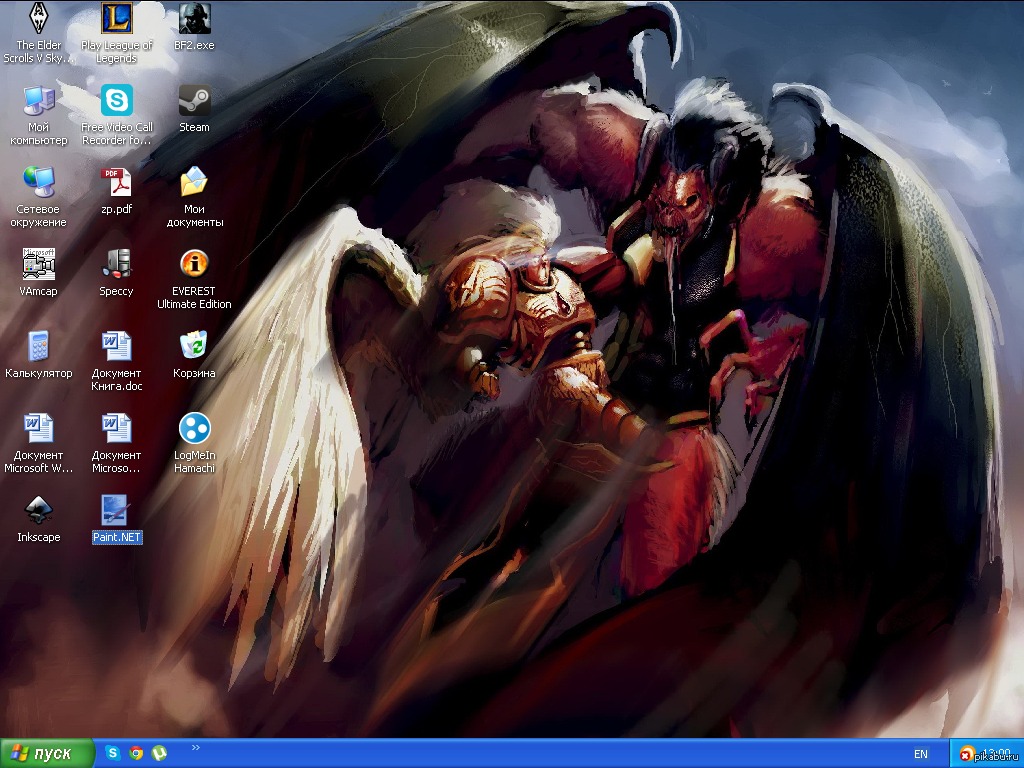Select the LogMeIn Hamachi shortcut
Screen dimensions: 1024x768
coord(194,429)
